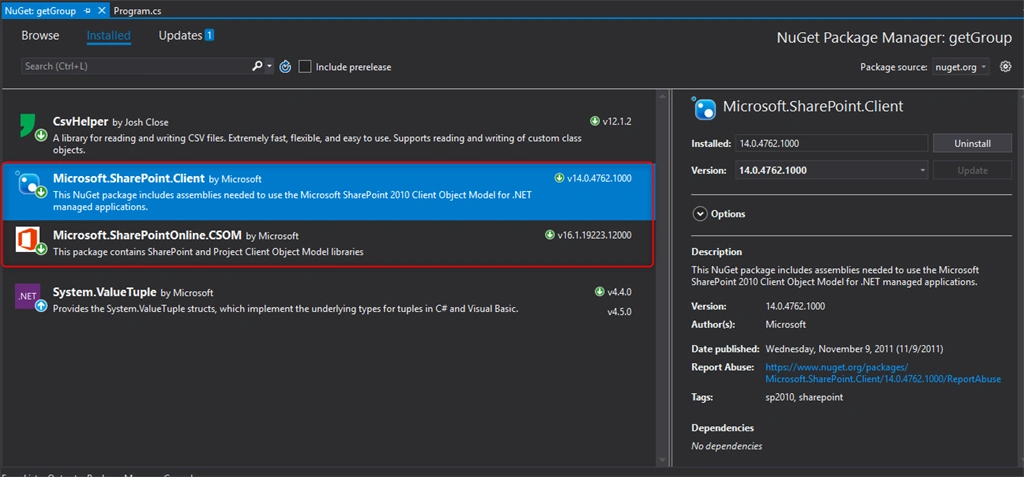The width and height of the screenshot is (1024, 477).
Task: Click the SharePoint icon in details header
Action: (705, 107)
